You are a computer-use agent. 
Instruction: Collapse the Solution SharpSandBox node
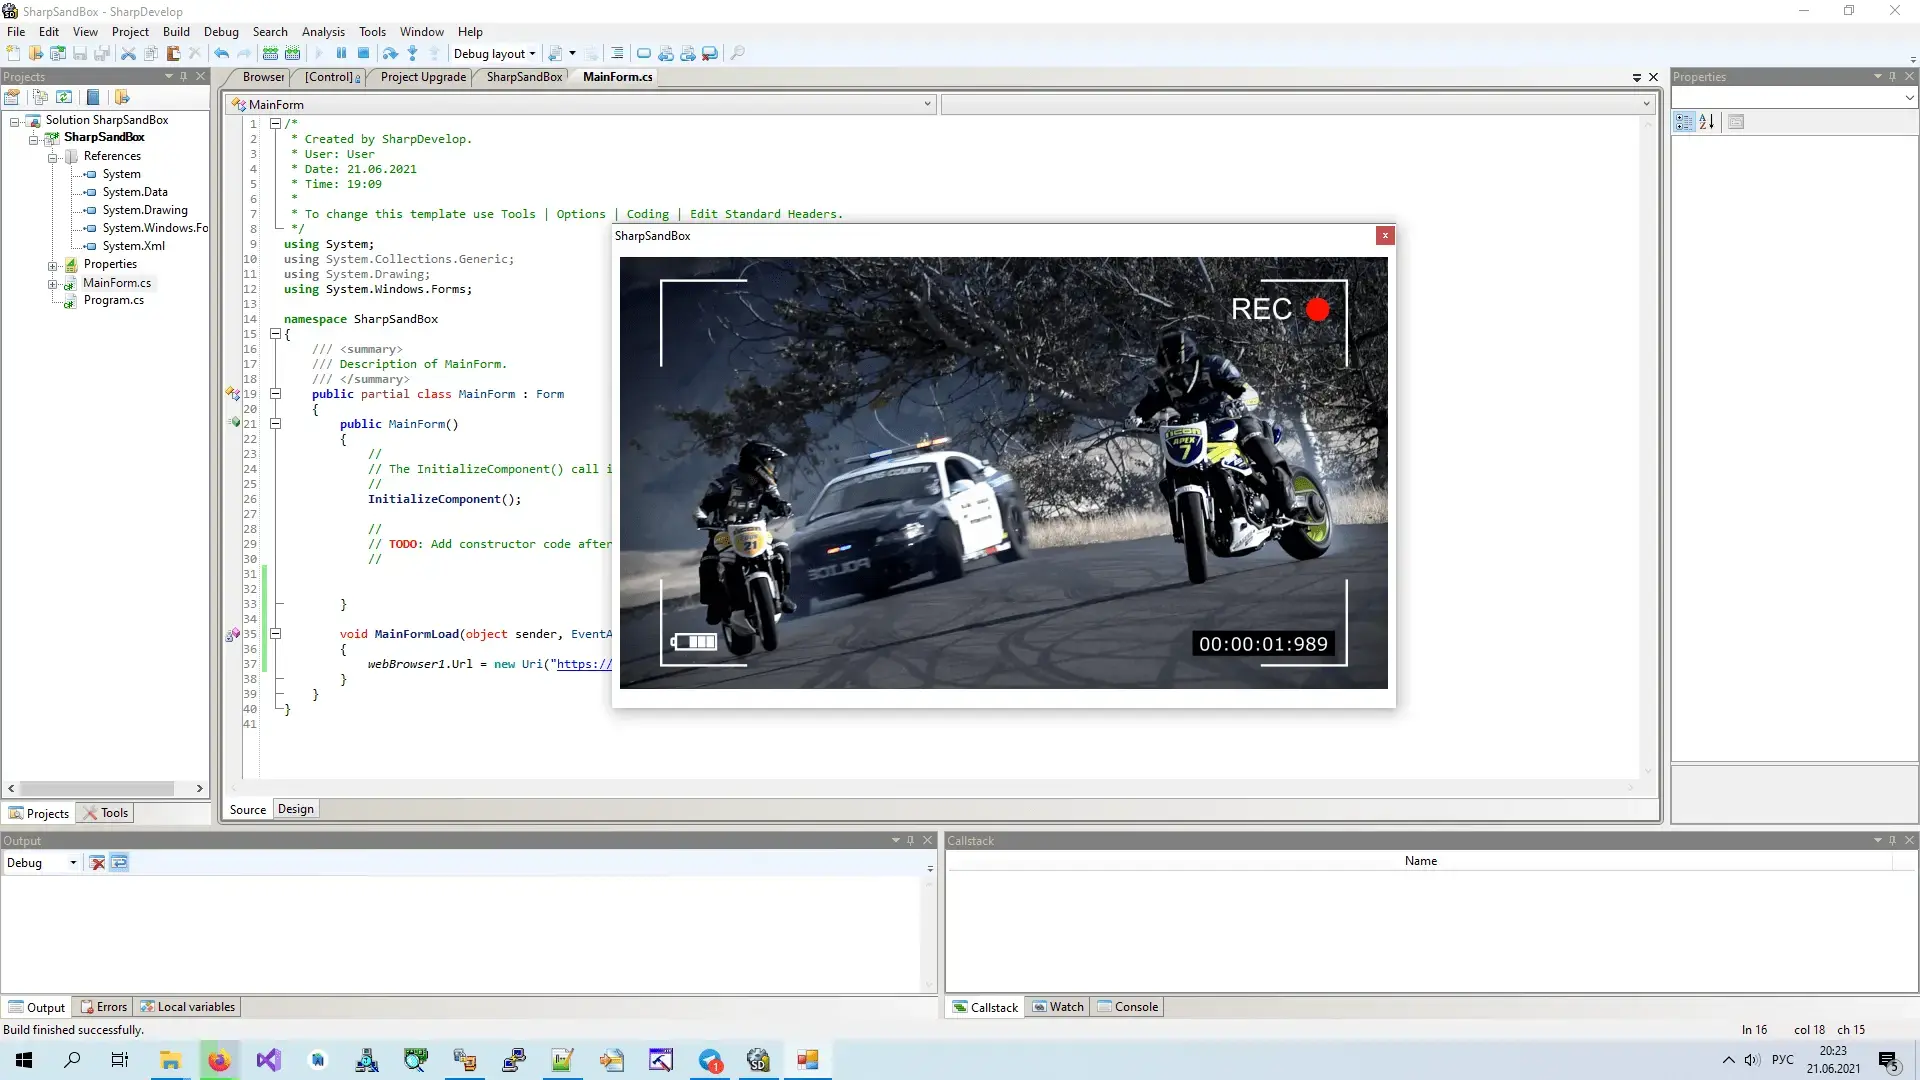15,121
